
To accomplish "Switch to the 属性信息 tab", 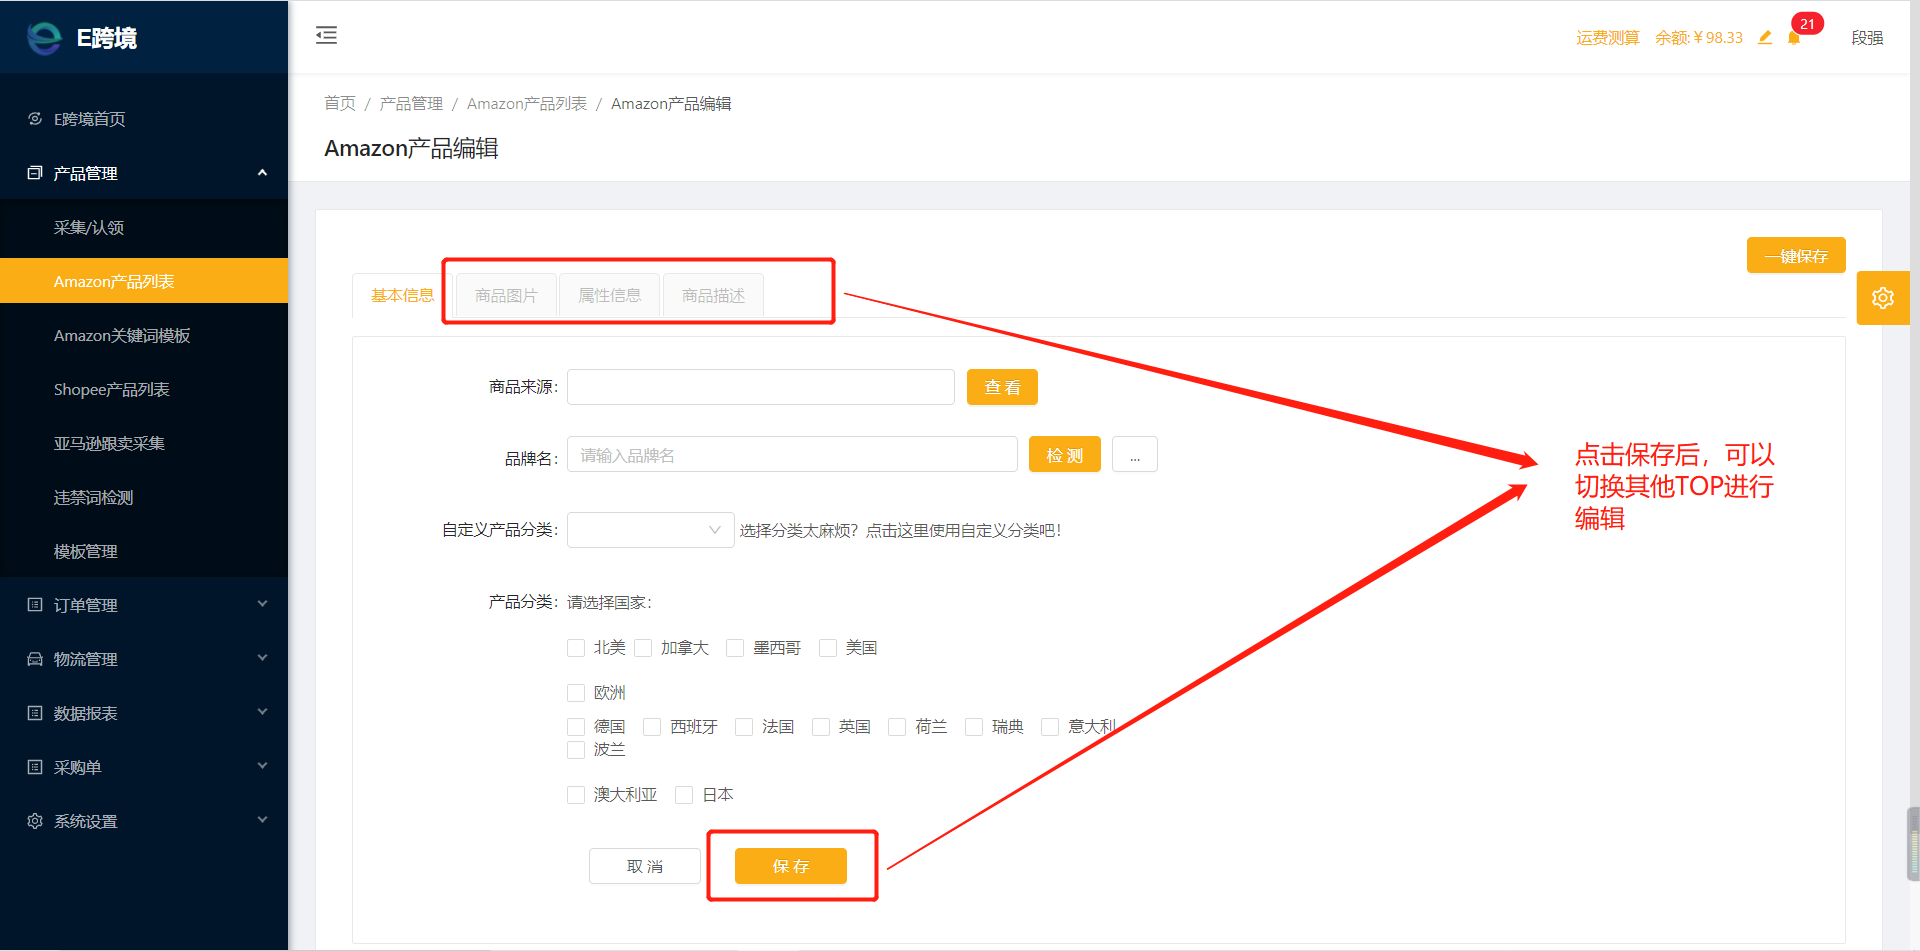I will (610, 296).
